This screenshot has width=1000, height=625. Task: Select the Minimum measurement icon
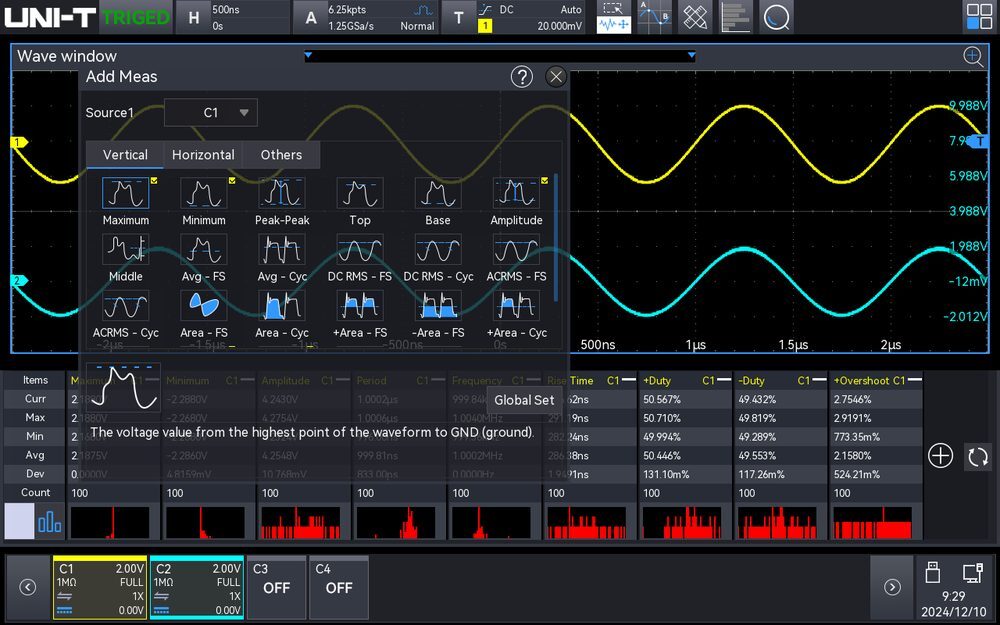click(x=203, y=193)
